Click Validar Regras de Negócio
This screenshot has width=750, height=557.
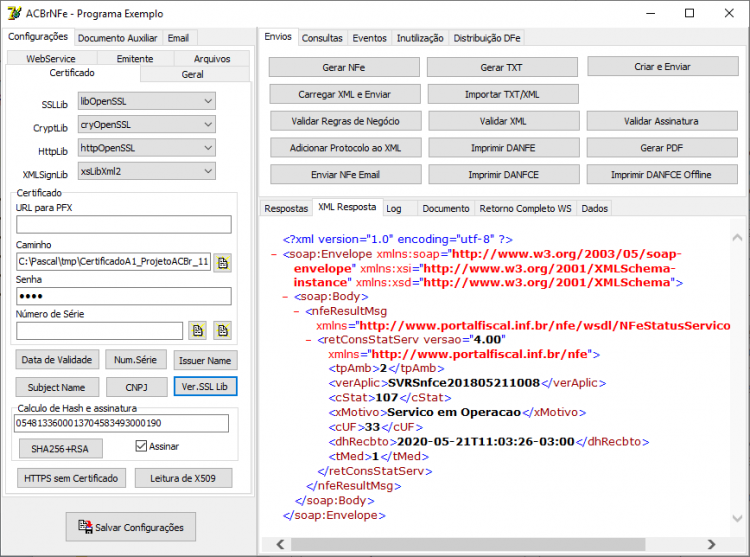345,121
